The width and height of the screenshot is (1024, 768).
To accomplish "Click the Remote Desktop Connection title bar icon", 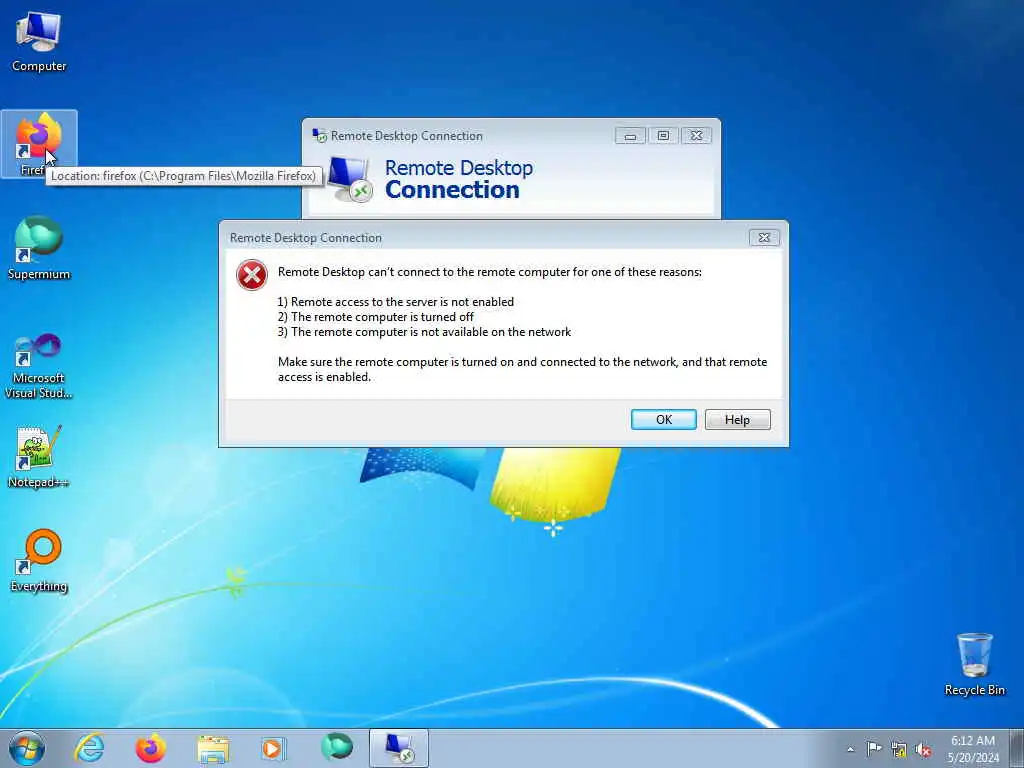I will 319,135.
